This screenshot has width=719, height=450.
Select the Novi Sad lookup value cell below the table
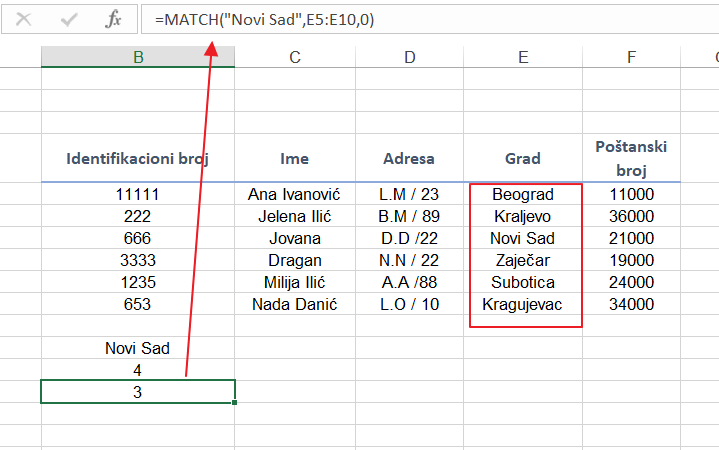[138, 348]
